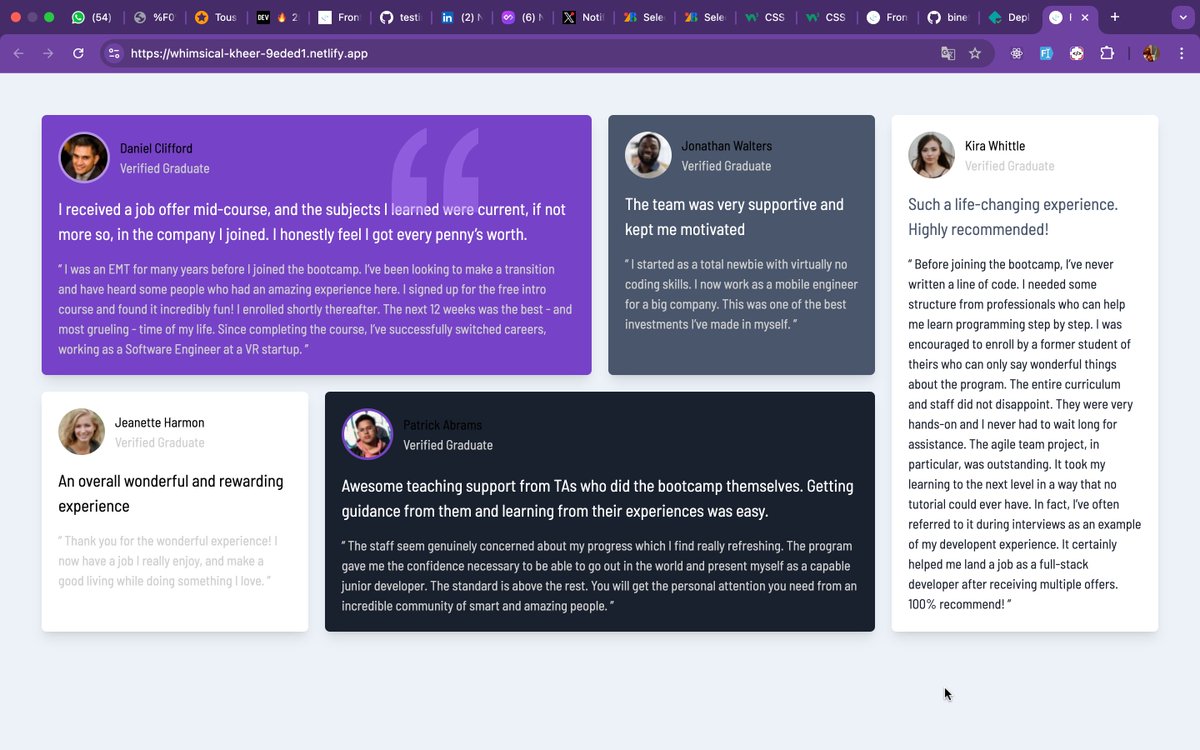This screenshot has width=1200, height=750.
Task: Open Chrome's three-dot settings menu
Action: coord(1183,53)
